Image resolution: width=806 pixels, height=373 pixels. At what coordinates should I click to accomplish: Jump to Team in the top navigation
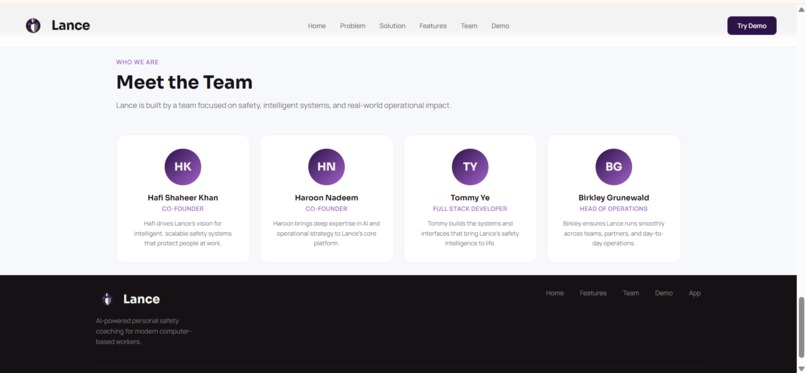469,26
